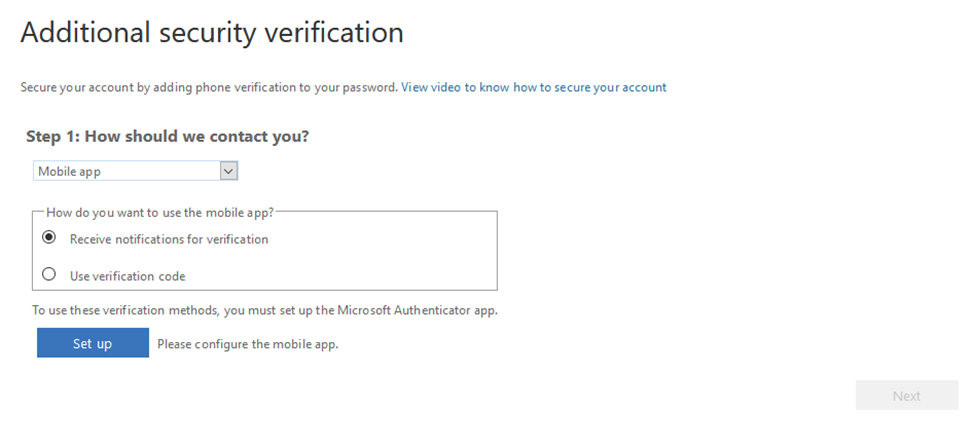Image resolution: width=975 pixels, height=448 pixels.
Task: Click the Please configure the mobile app message
Action: click(247, 344)
